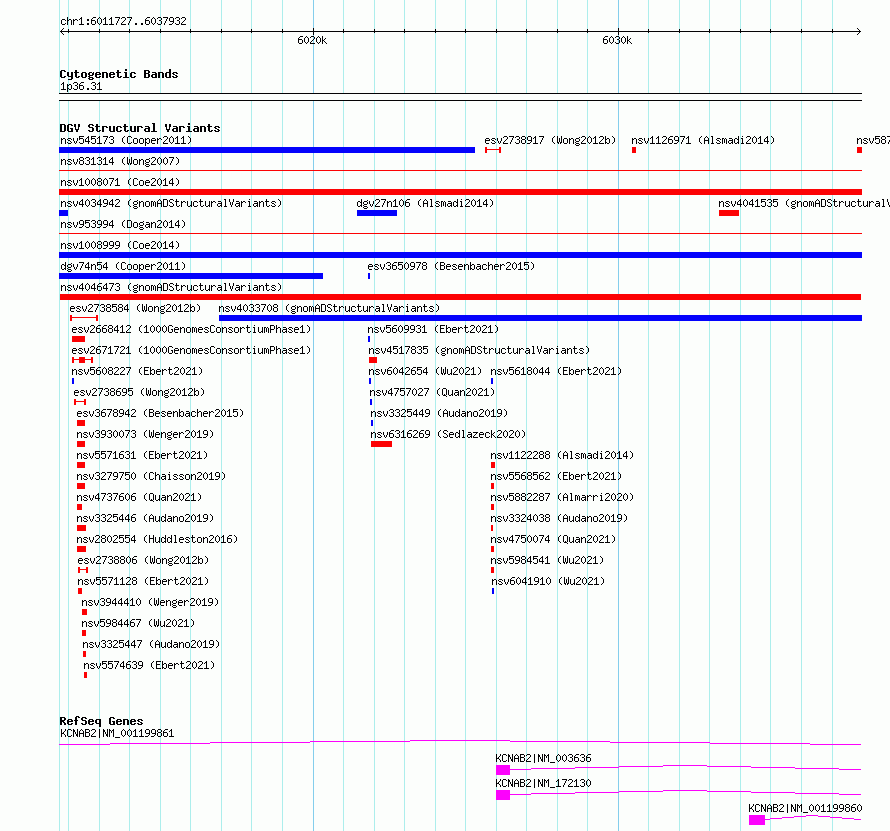The width and height of the screenshot is (890, 831).
Task: Click nsv4046473 (gnomADStructuralVariants) label
Action: (171, 287)
